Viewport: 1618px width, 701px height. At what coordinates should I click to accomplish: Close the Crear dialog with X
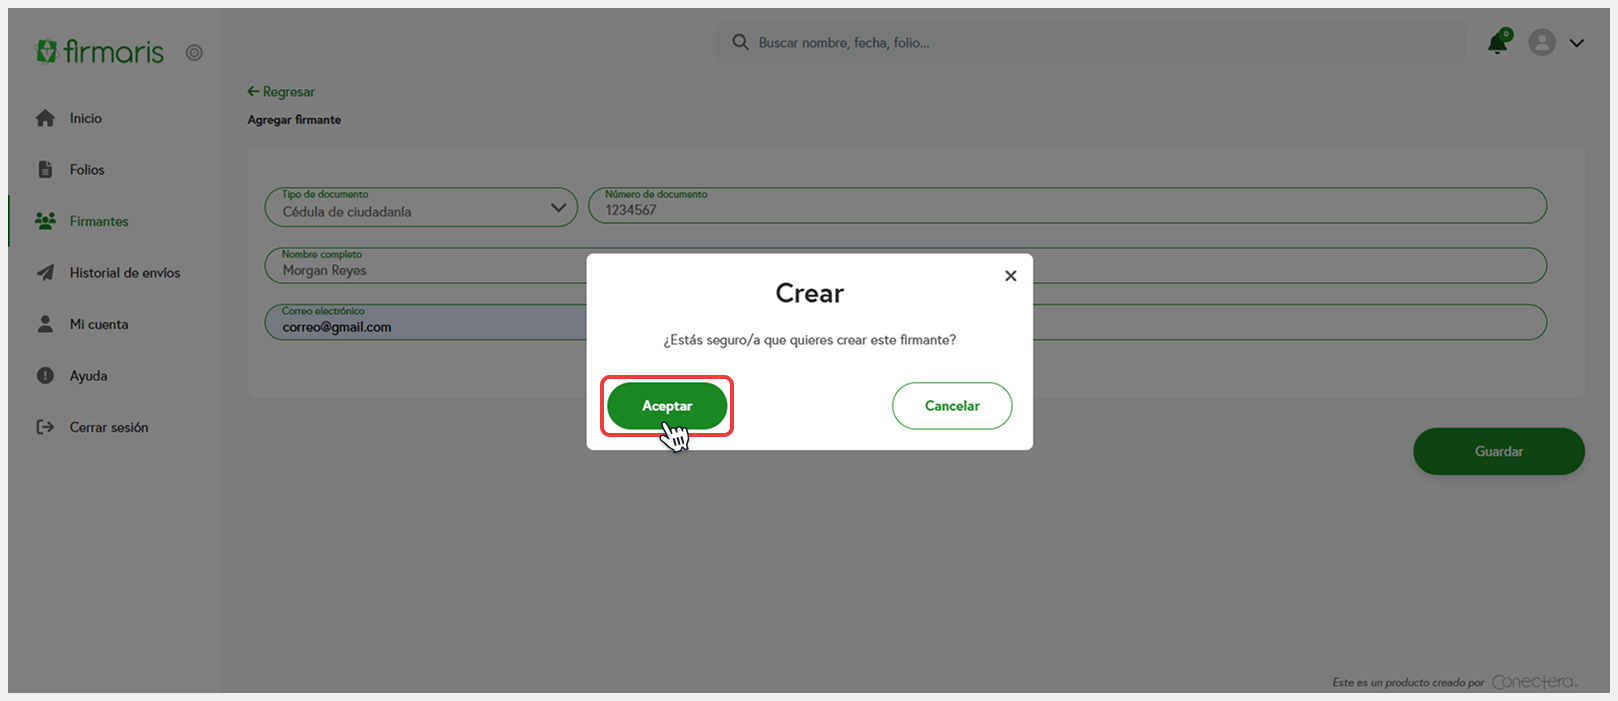point(1010,276)
